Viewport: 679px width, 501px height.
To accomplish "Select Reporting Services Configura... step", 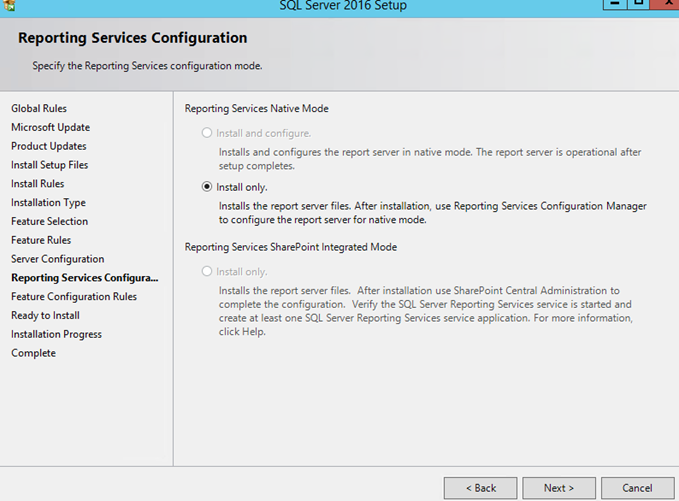I will coord(85,278).
